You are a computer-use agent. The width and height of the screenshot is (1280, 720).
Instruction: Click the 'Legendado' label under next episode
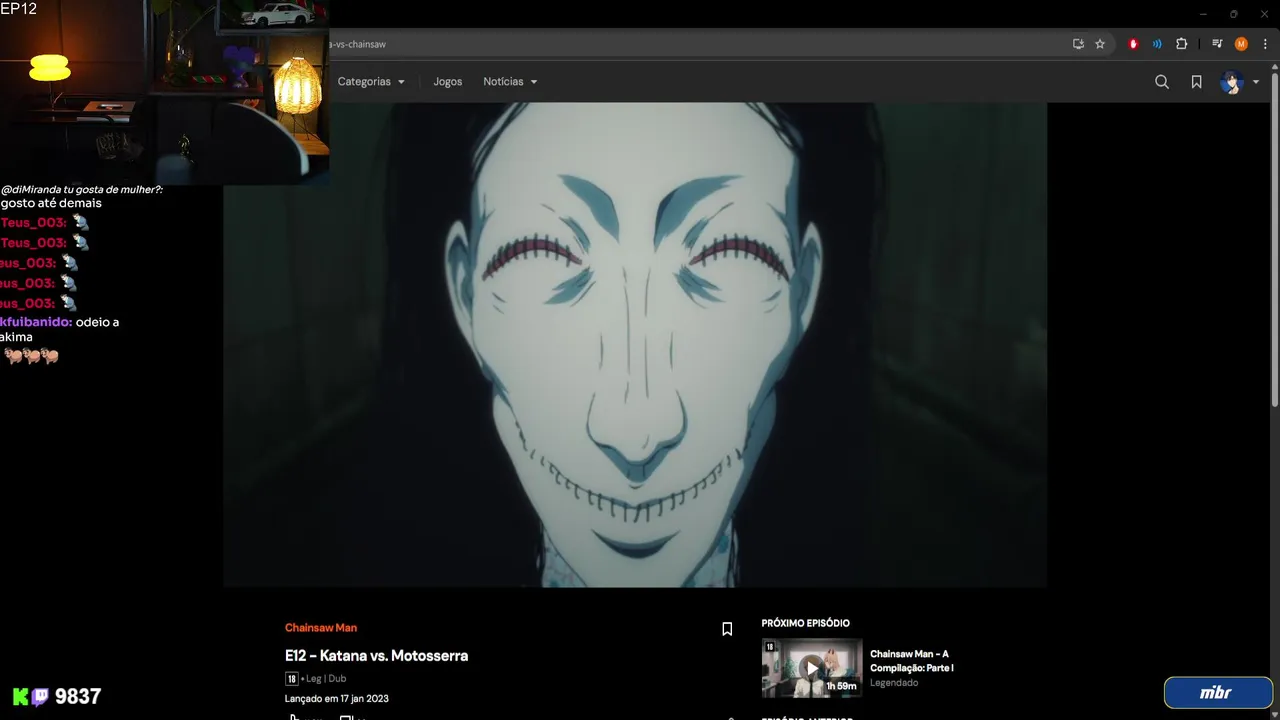(x=894, y=683)
